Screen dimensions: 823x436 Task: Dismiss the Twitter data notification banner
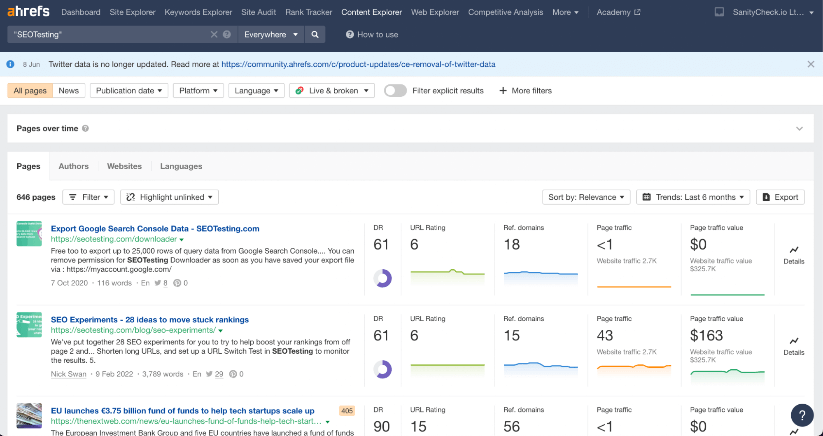810,64
